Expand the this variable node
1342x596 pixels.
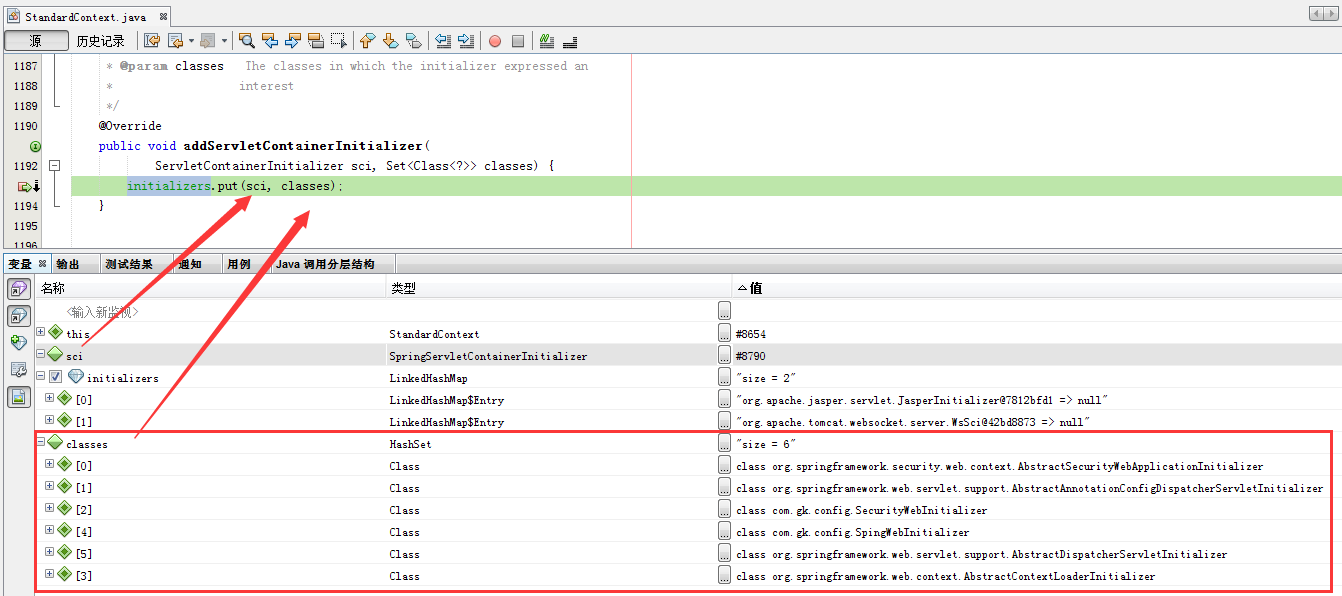point(41,332)
